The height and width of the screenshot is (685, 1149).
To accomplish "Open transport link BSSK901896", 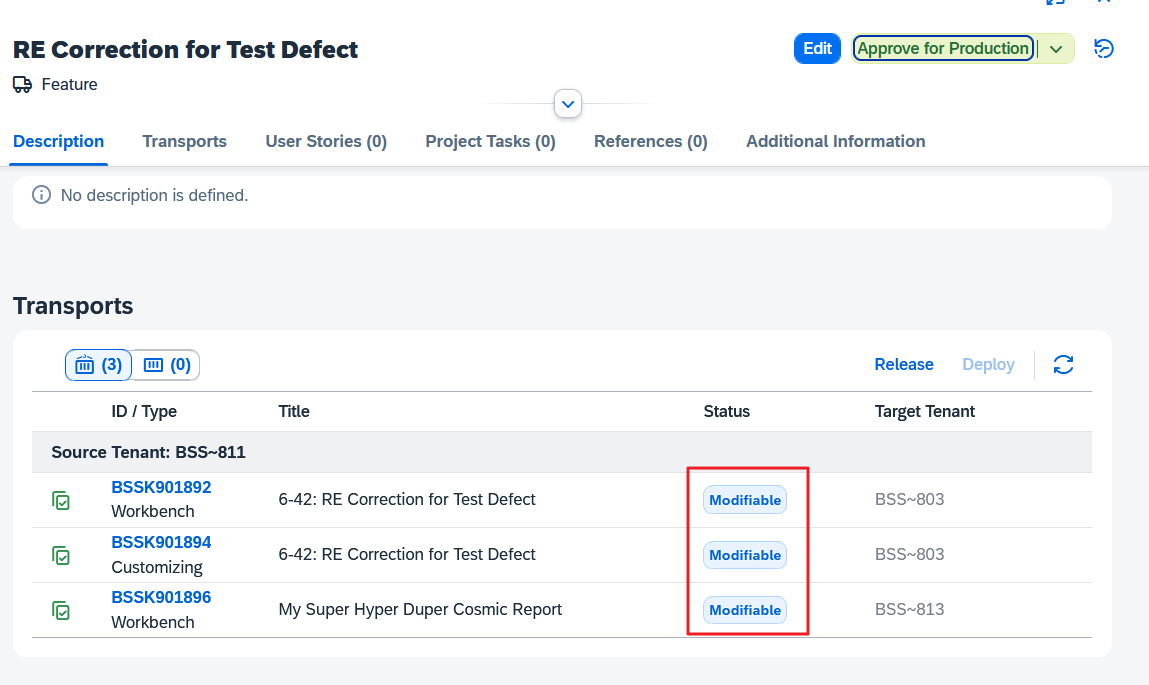I will click(161, 597).
